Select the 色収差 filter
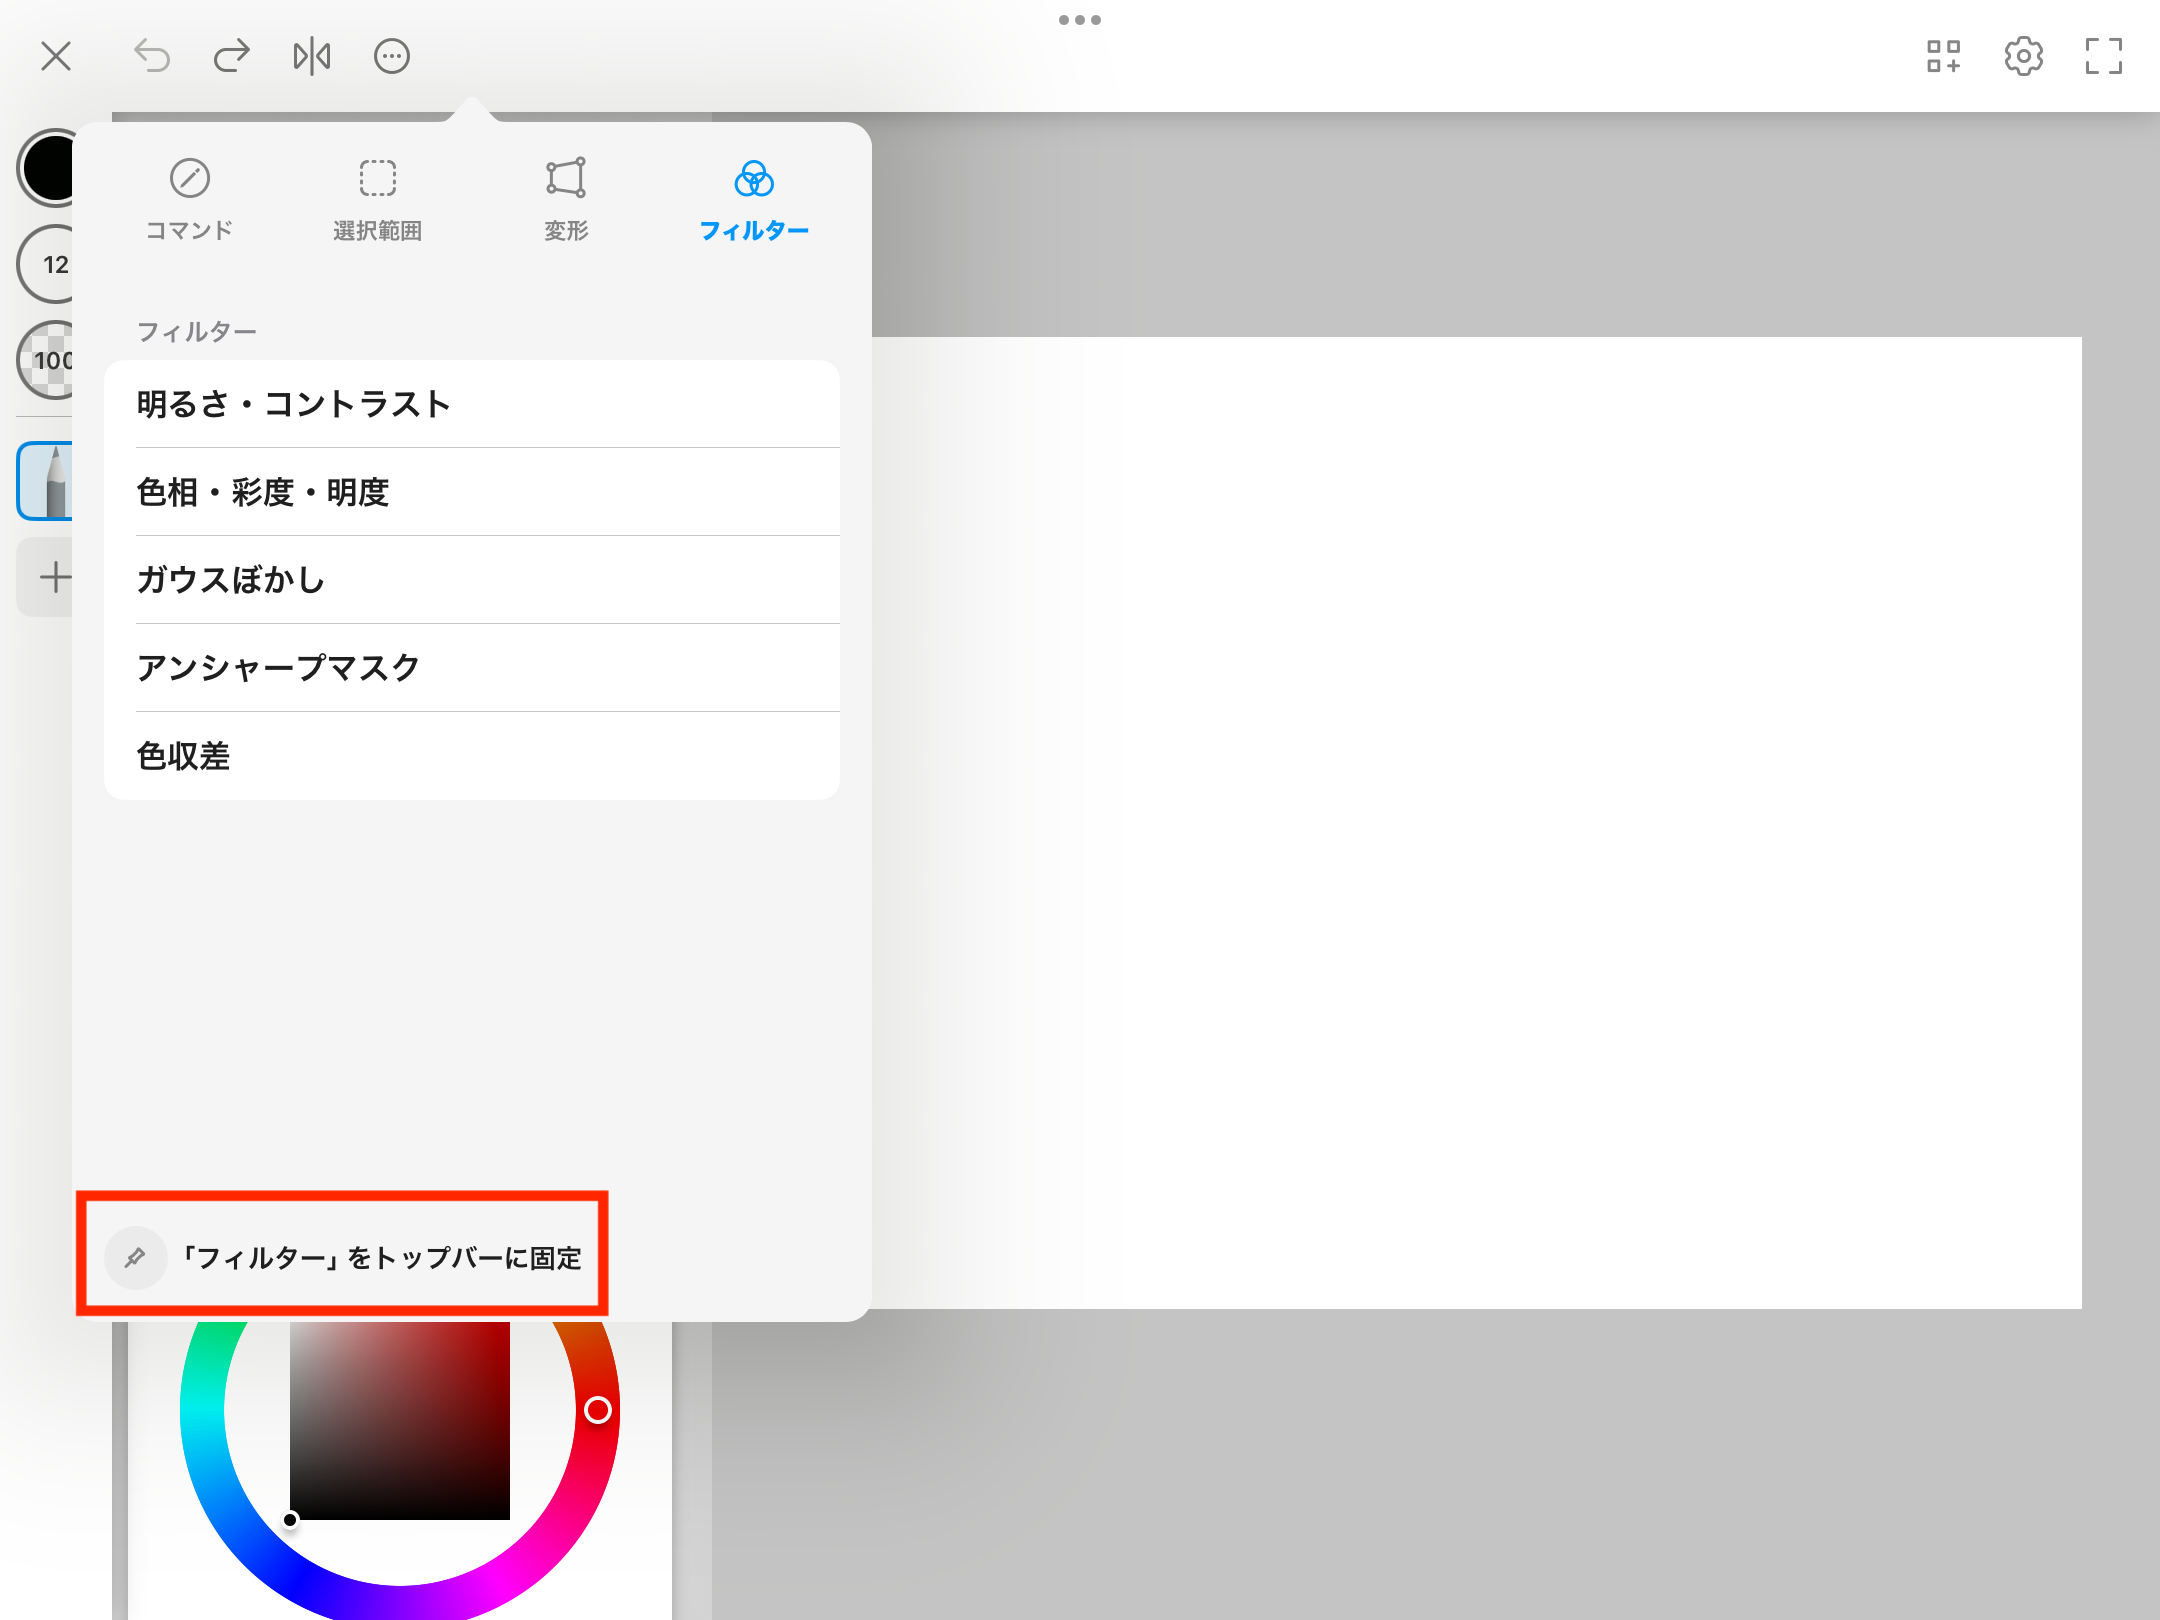This screenshot has width=2160, height=1620. point(472,756)
